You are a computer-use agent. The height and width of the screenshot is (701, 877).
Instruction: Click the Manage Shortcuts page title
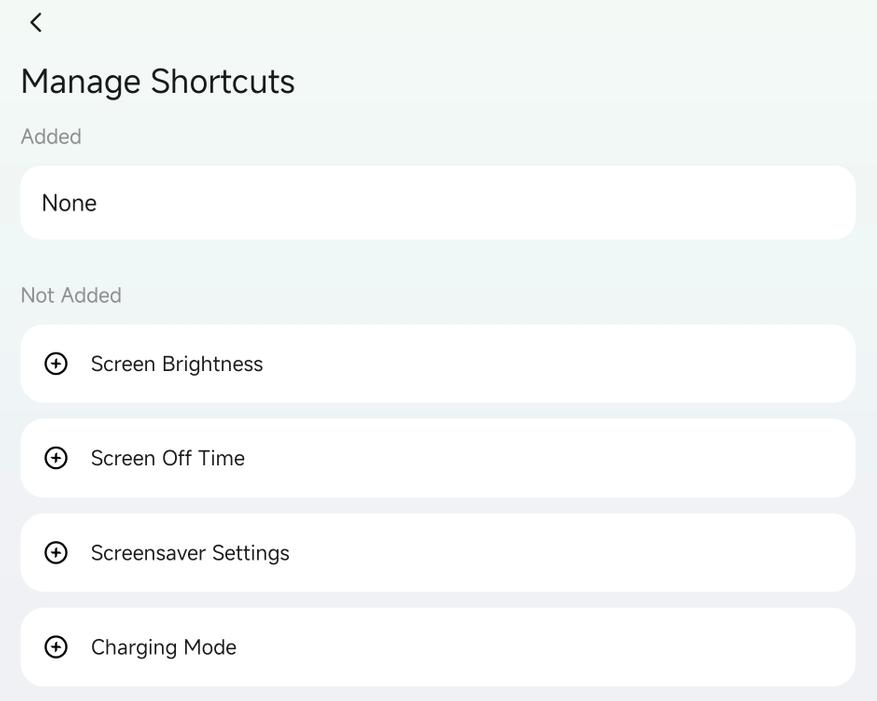point(158,82)
